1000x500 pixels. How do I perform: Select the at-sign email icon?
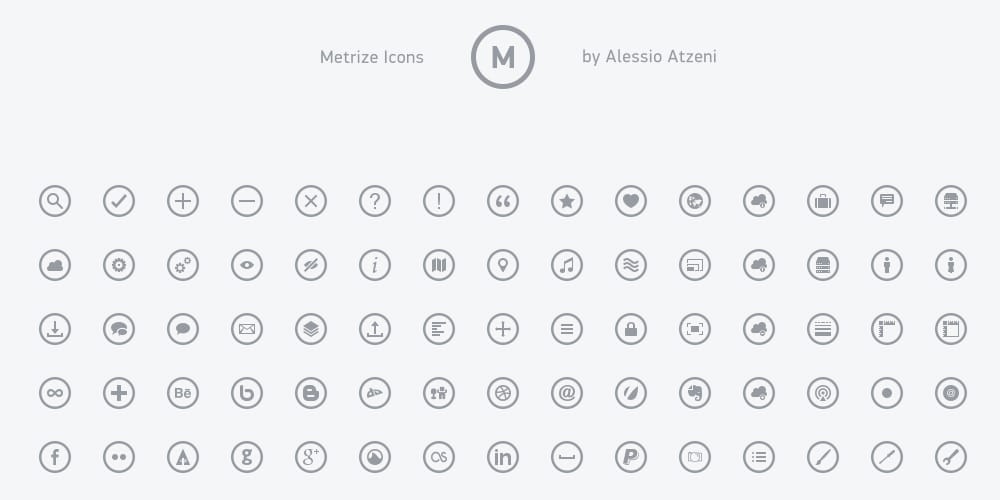click(x=567, y=393)
